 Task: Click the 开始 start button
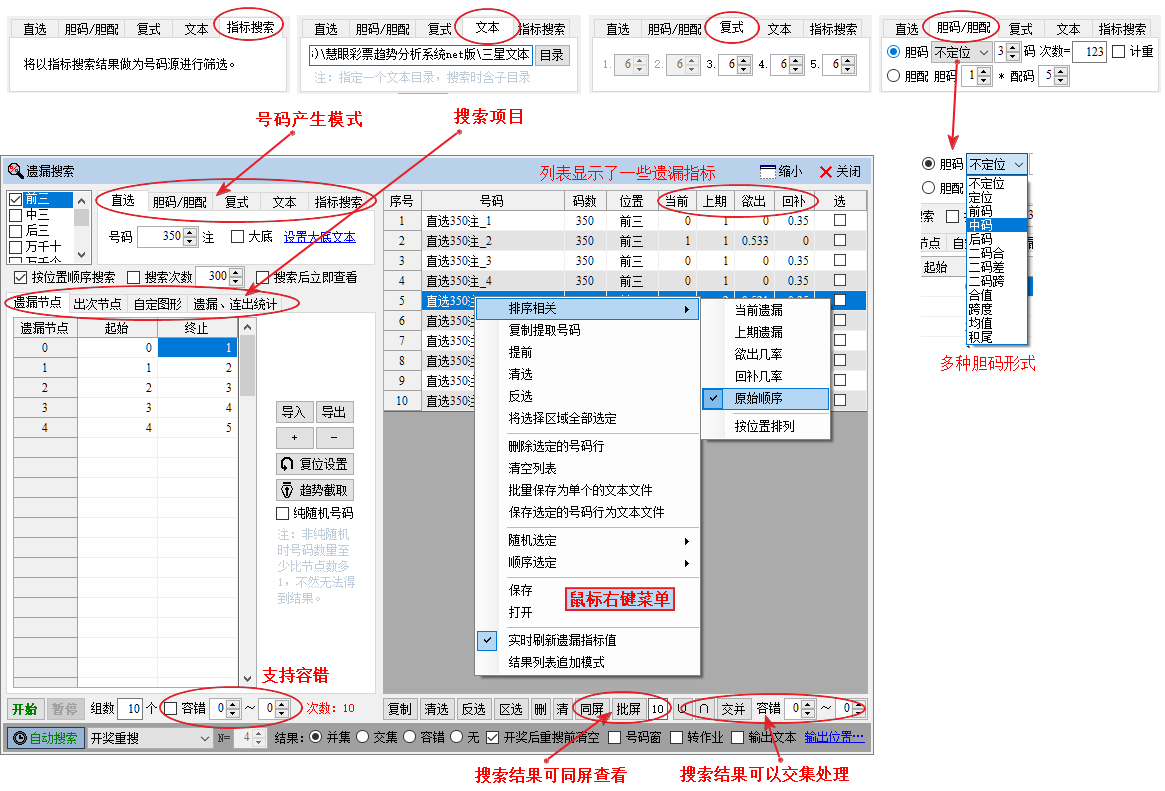pos(24,708)
